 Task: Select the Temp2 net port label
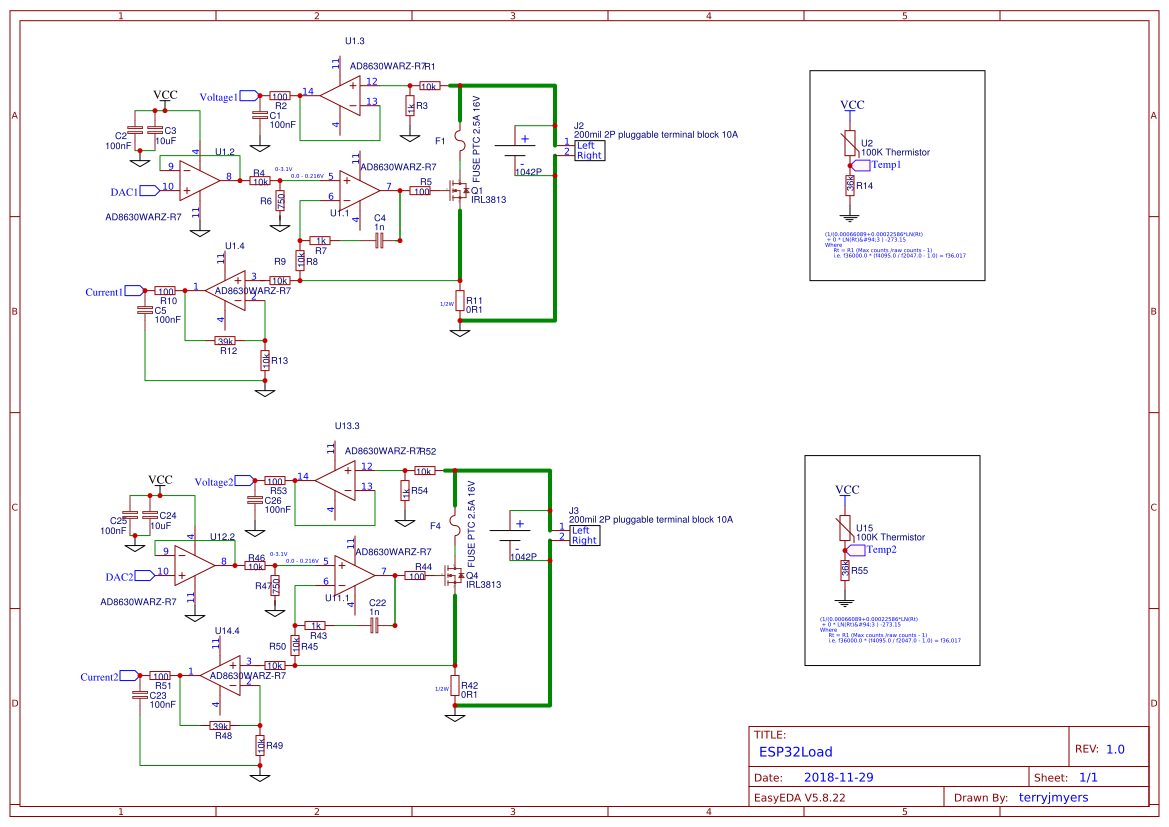click(x=872, y=550)
